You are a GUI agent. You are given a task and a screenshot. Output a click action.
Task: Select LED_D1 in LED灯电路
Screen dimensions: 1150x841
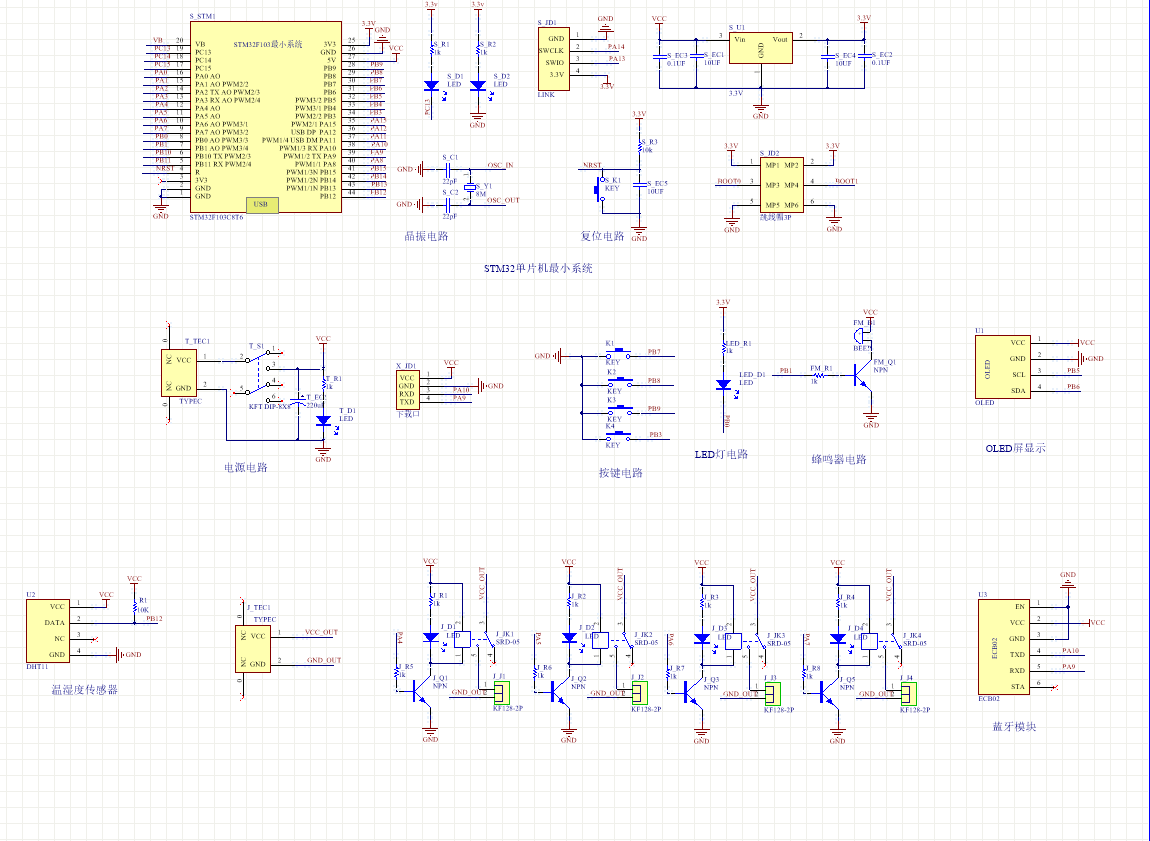(723, 384)
